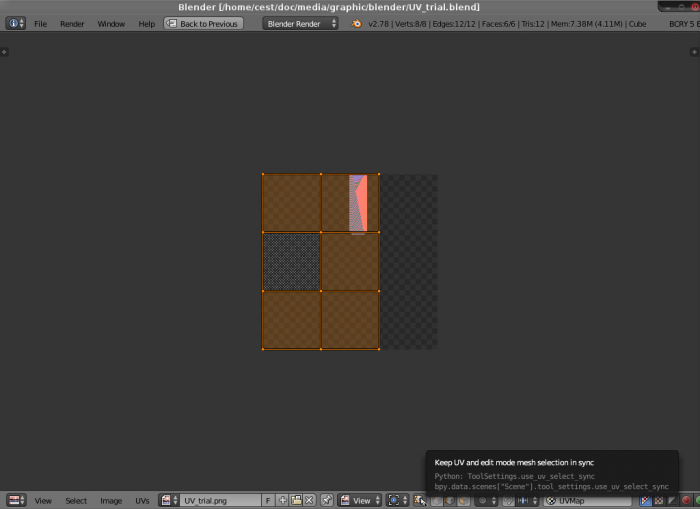Click the Back to Previous button
The image size is (700, 509).
pos(203,23)
